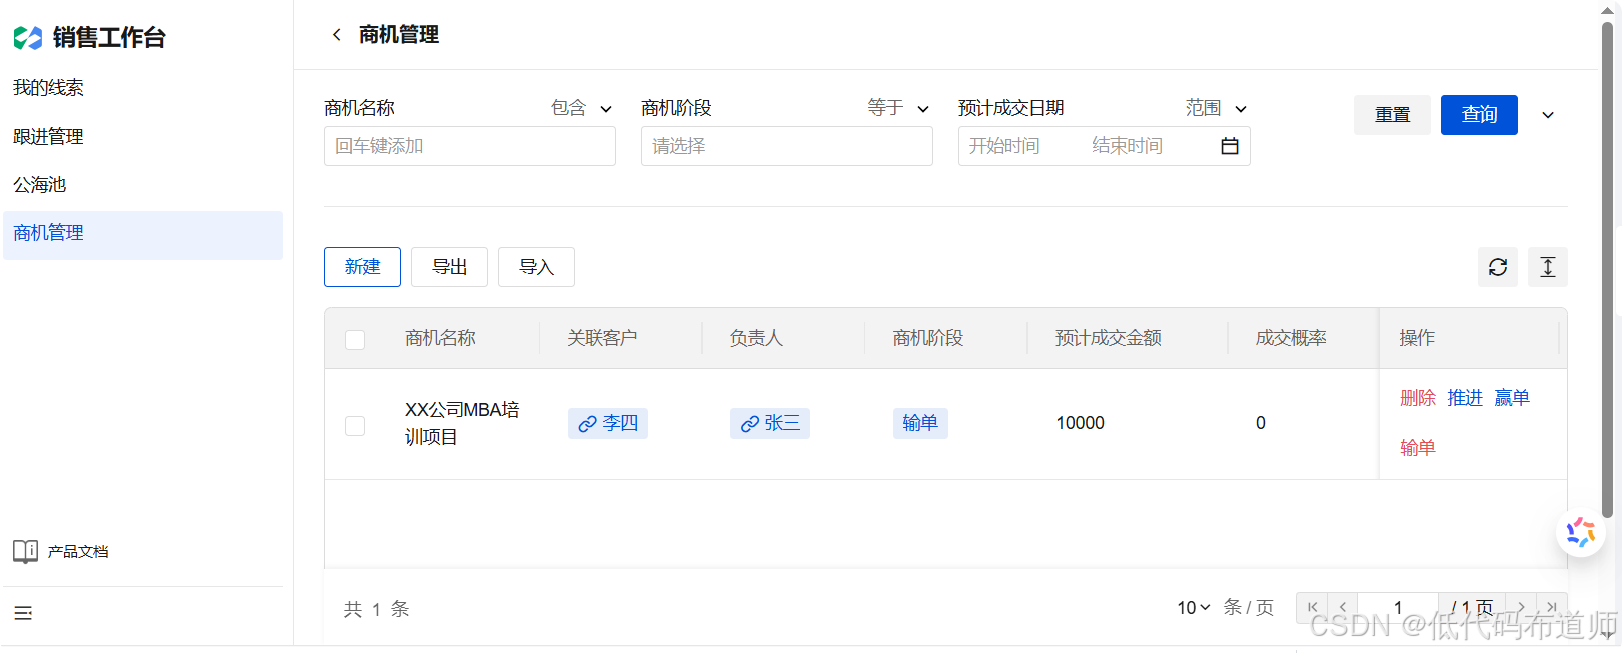Click the 开始时间 date input

pos(1004,146)
